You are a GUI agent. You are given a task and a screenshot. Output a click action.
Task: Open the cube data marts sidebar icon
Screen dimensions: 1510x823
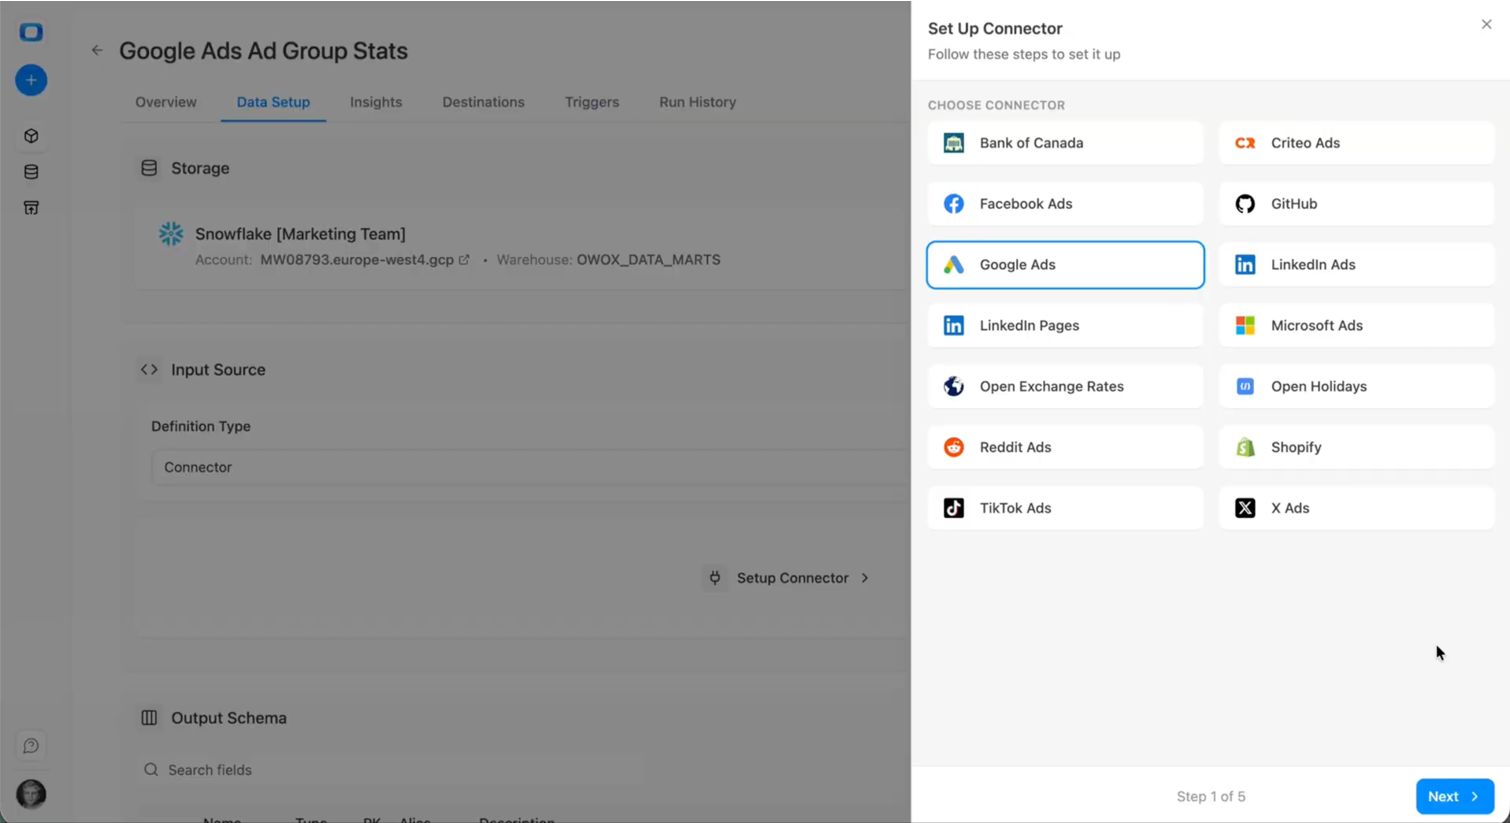point(31,136)
